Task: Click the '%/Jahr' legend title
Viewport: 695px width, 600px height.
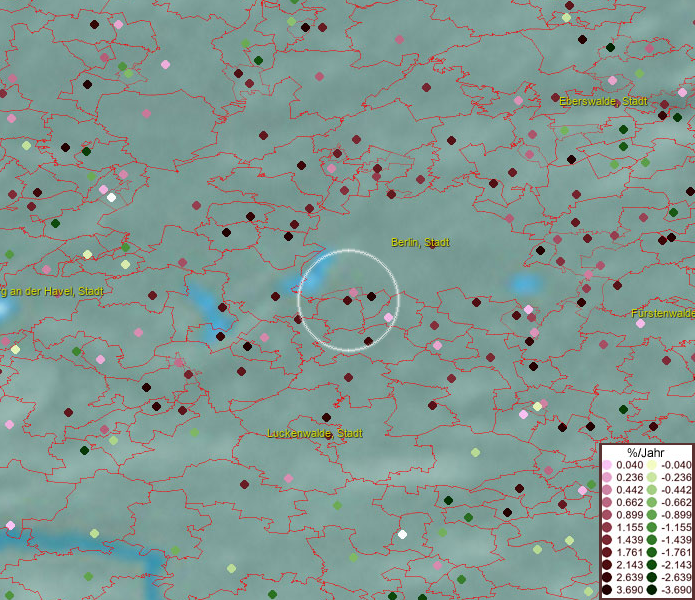Action: (x=645, y=453)
